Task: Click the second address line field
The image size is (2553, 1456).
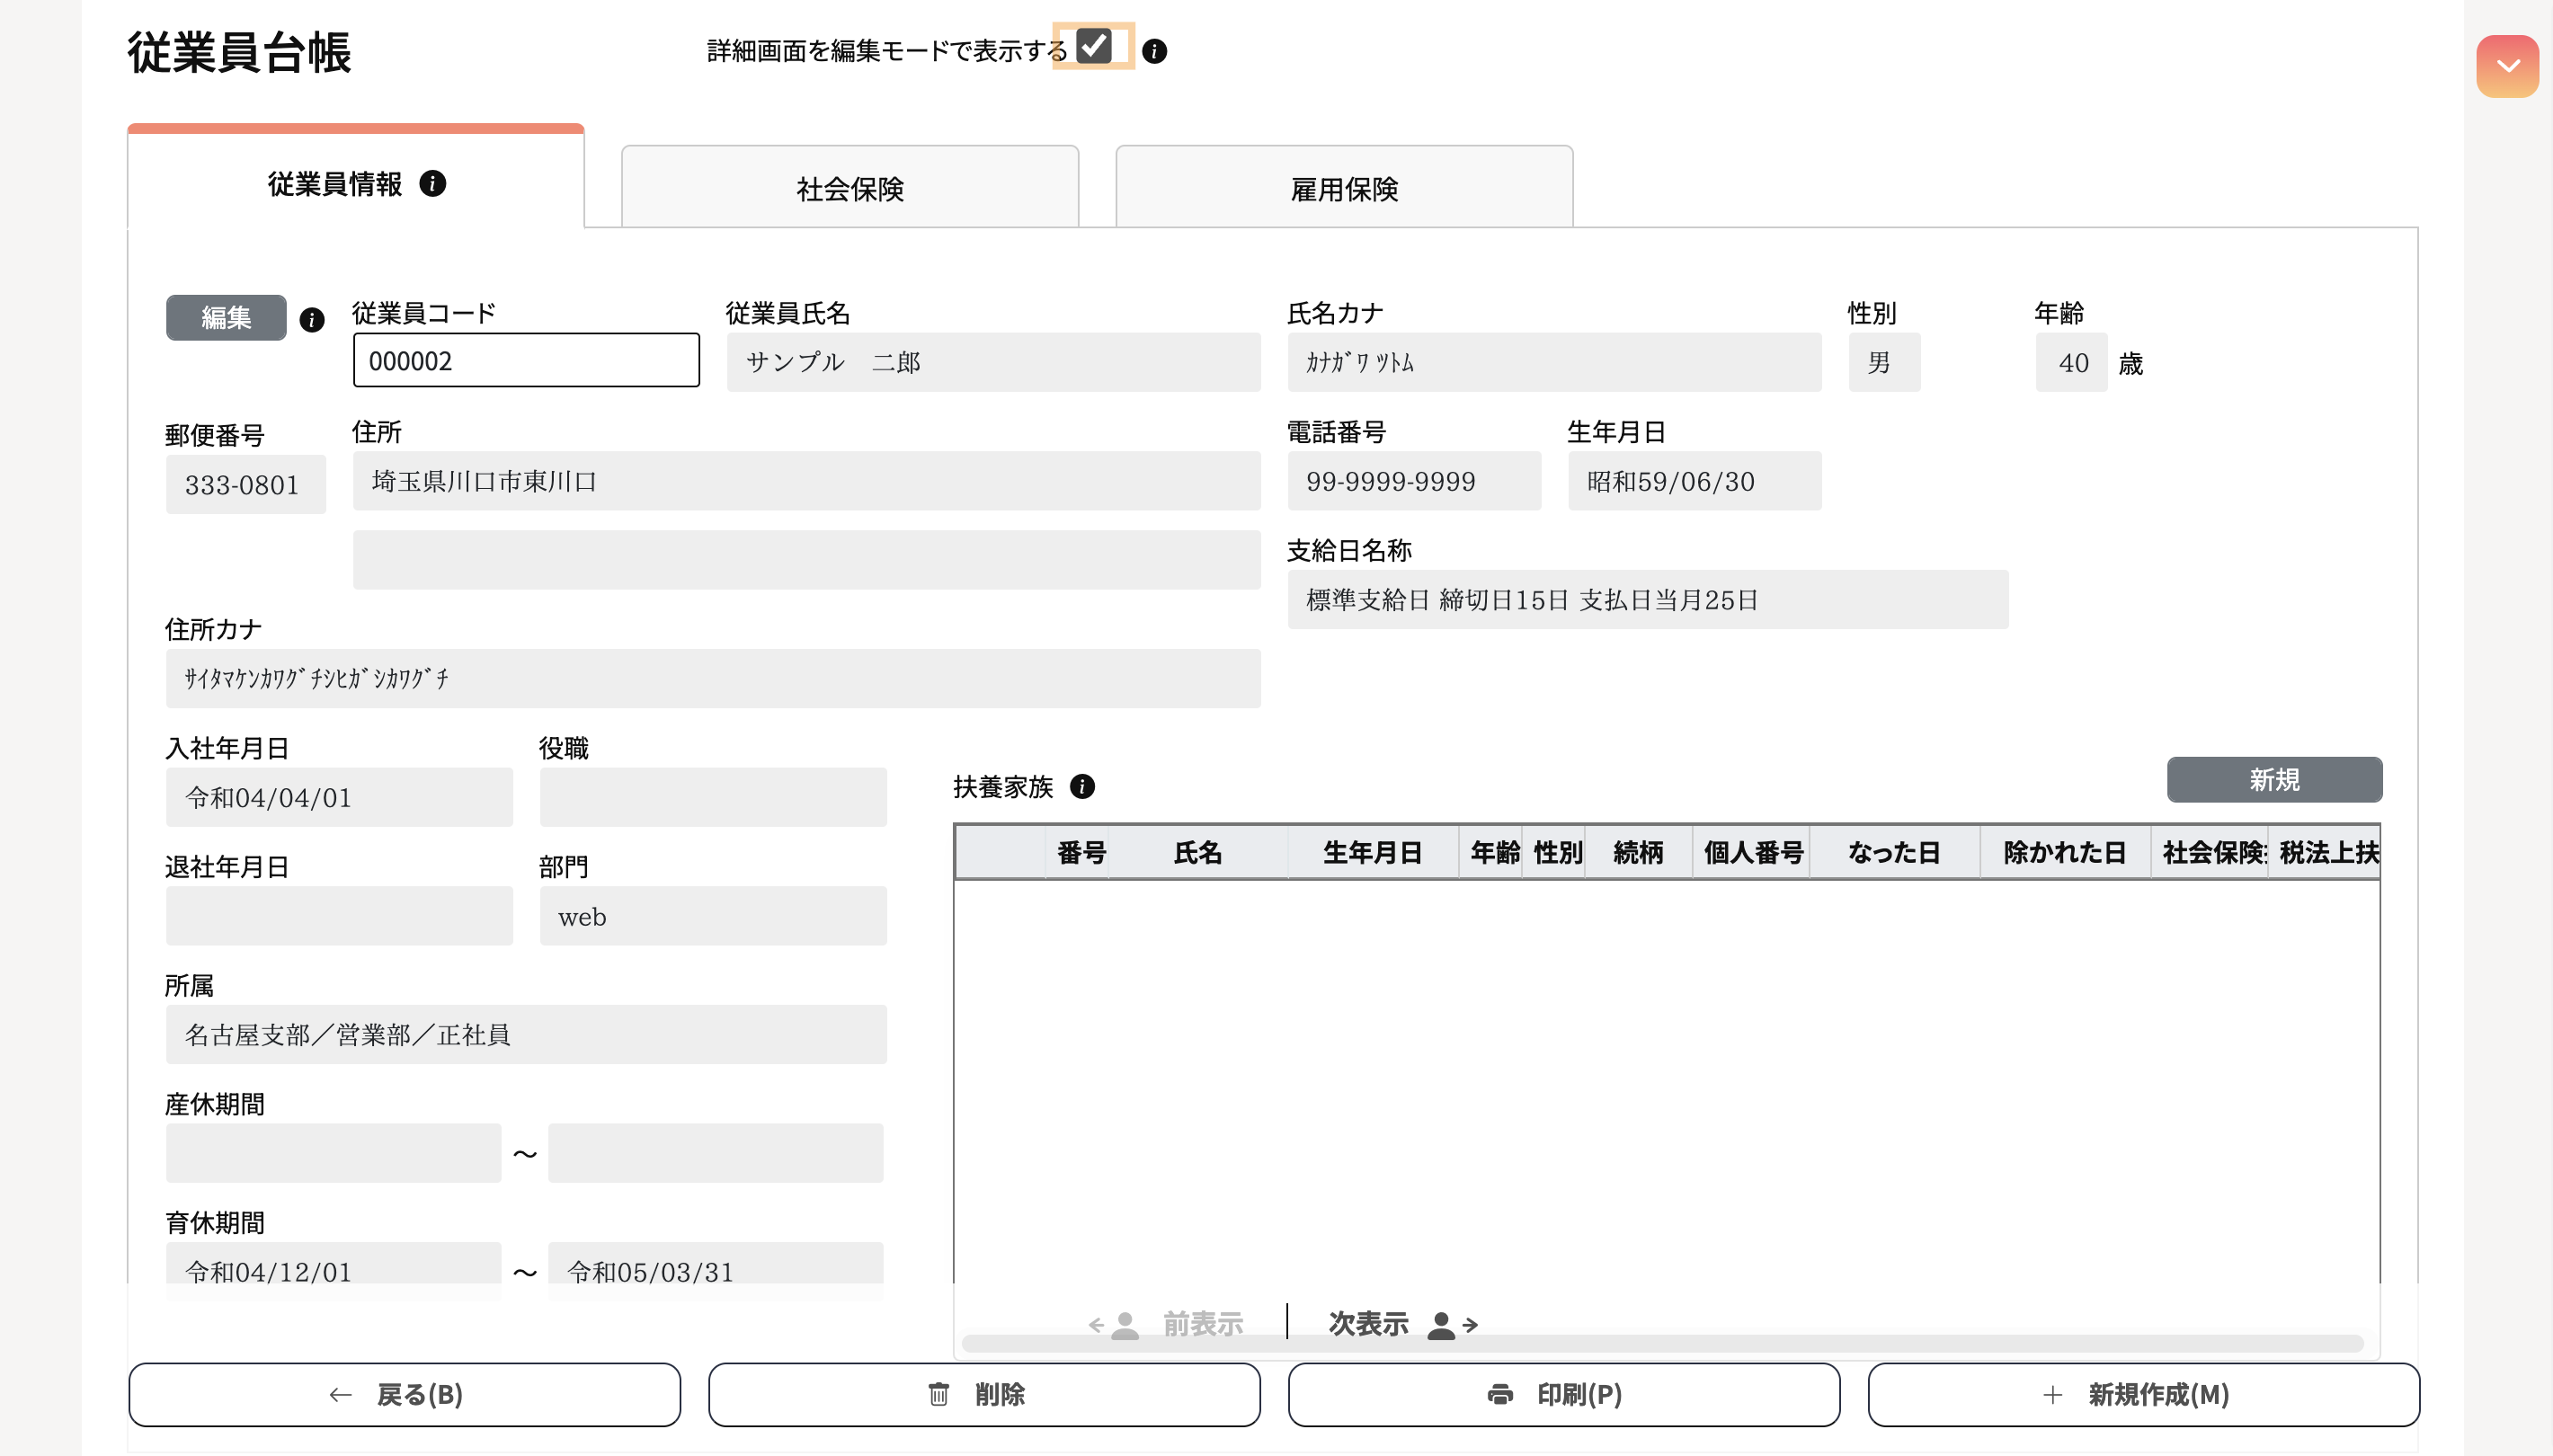Action: 806,560
